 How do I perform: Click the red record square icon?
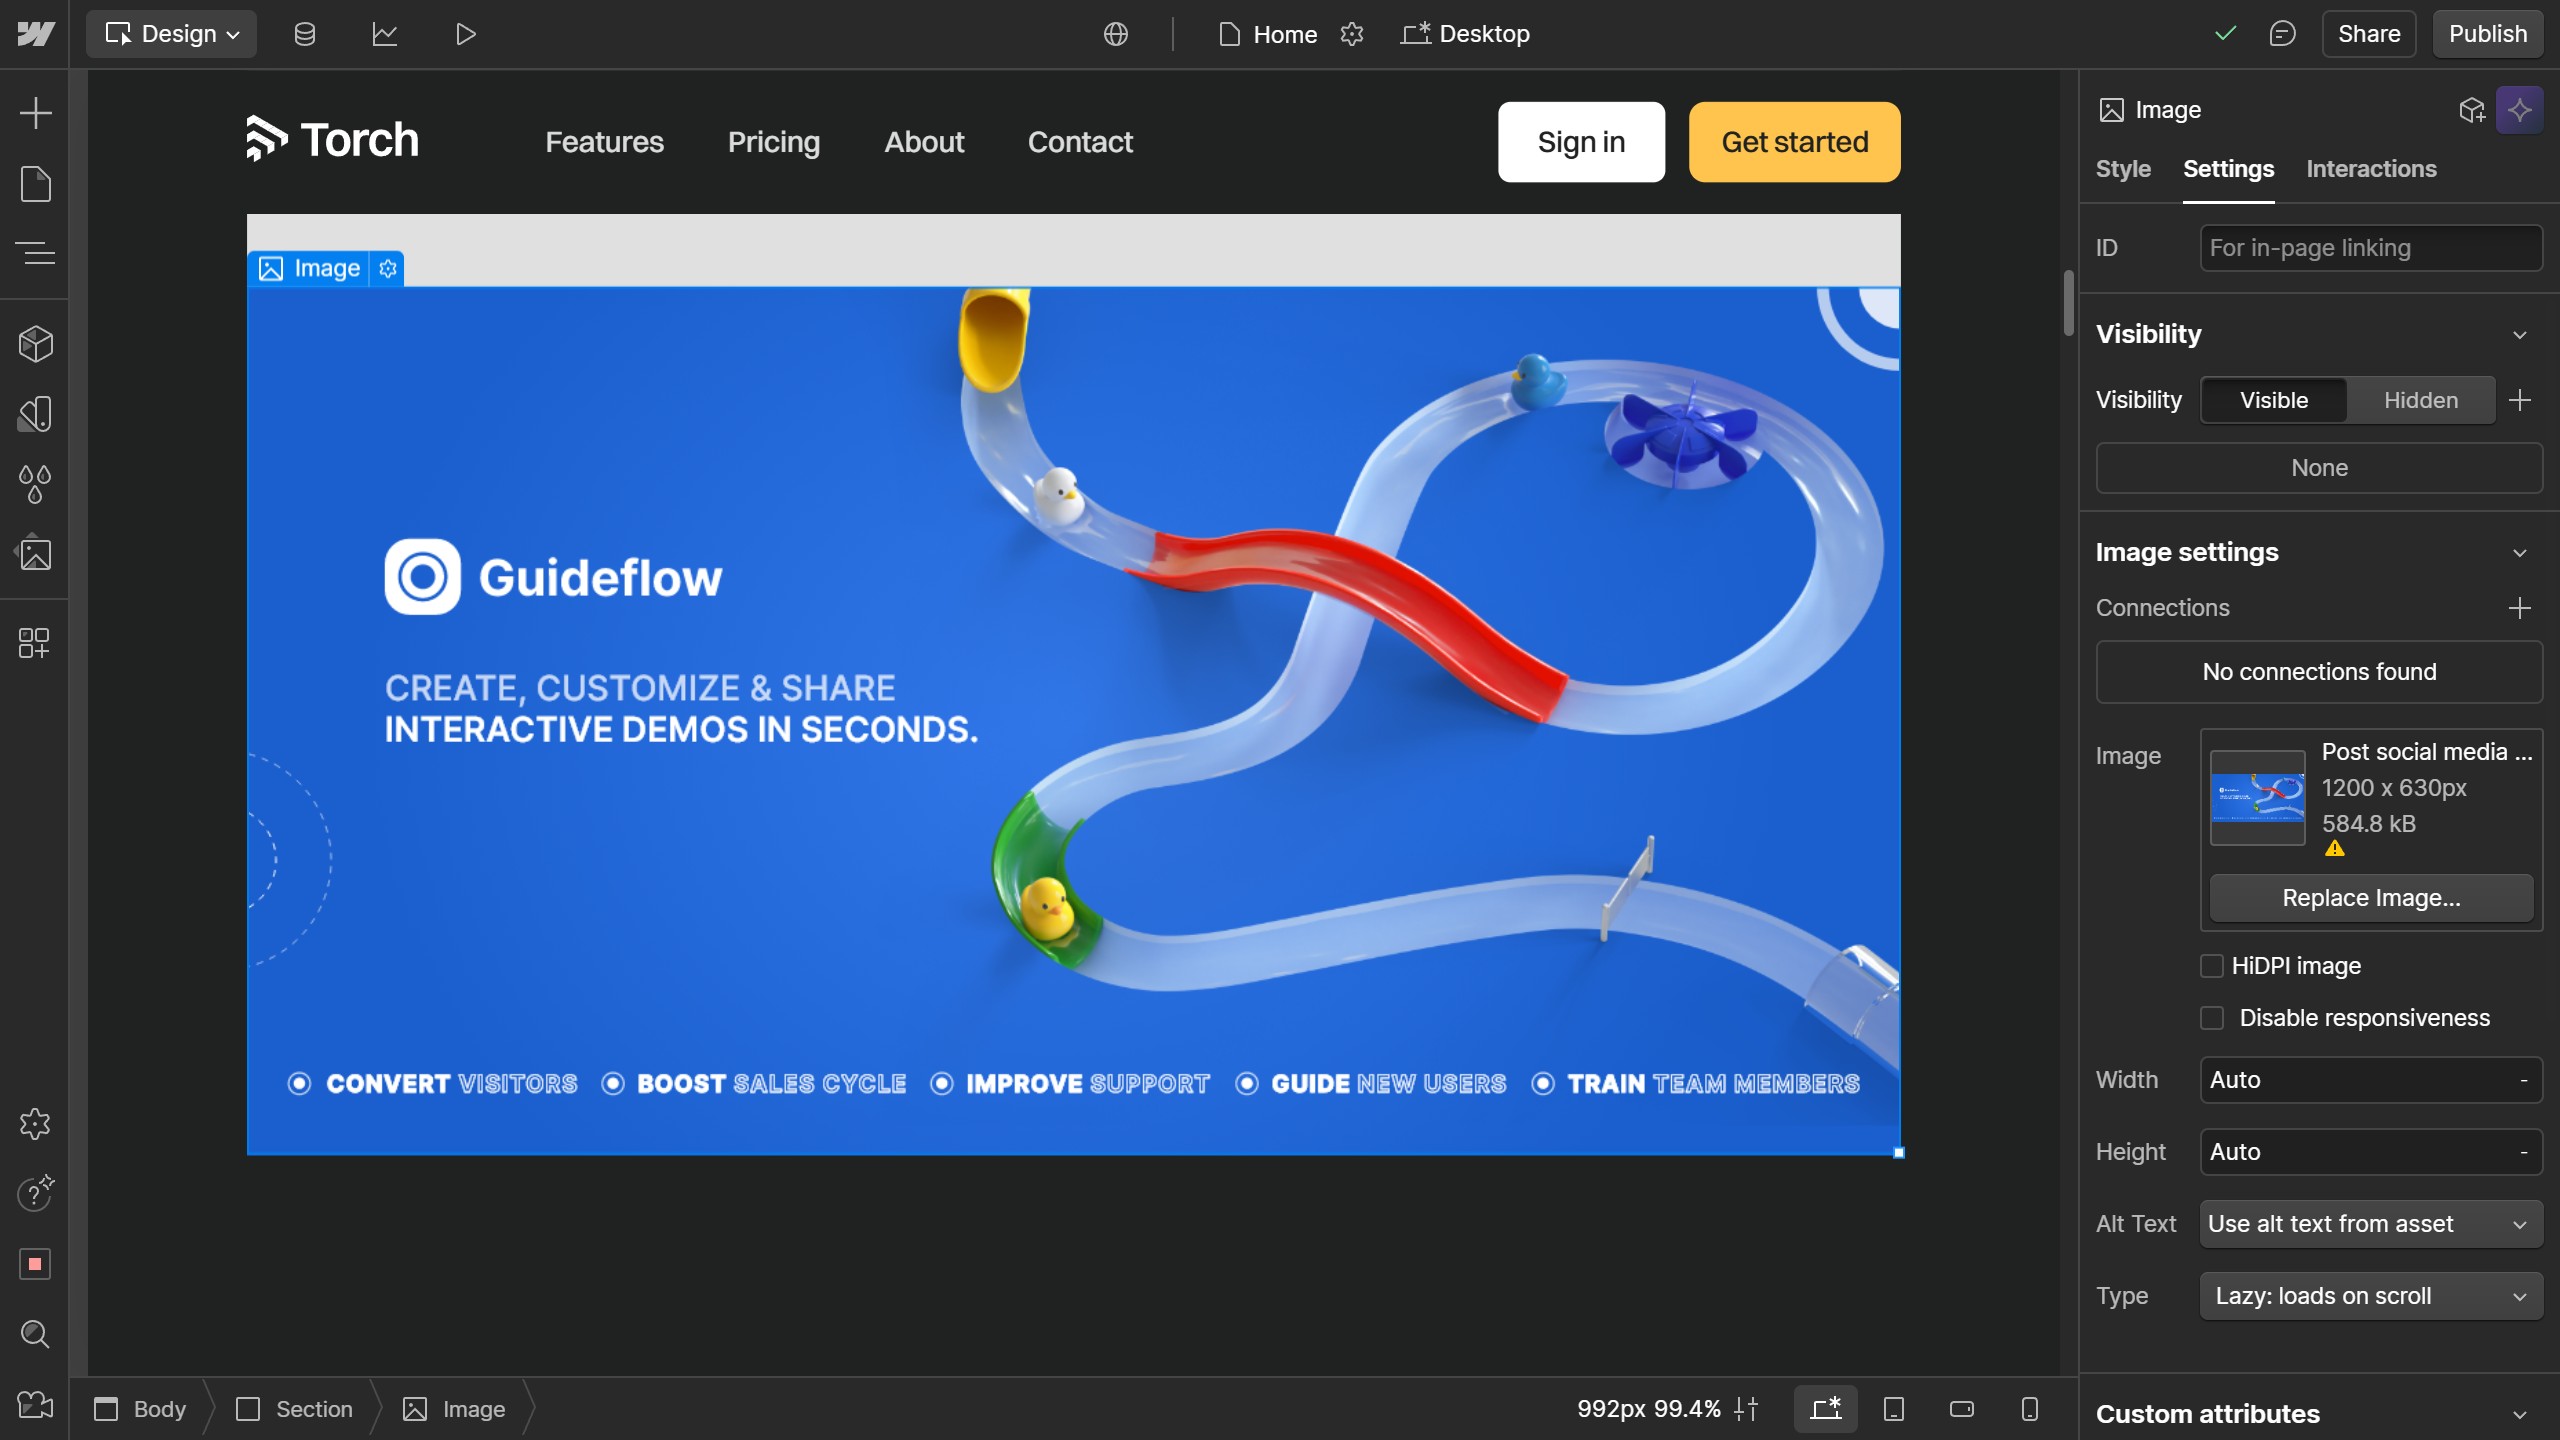click(35, 1264)
